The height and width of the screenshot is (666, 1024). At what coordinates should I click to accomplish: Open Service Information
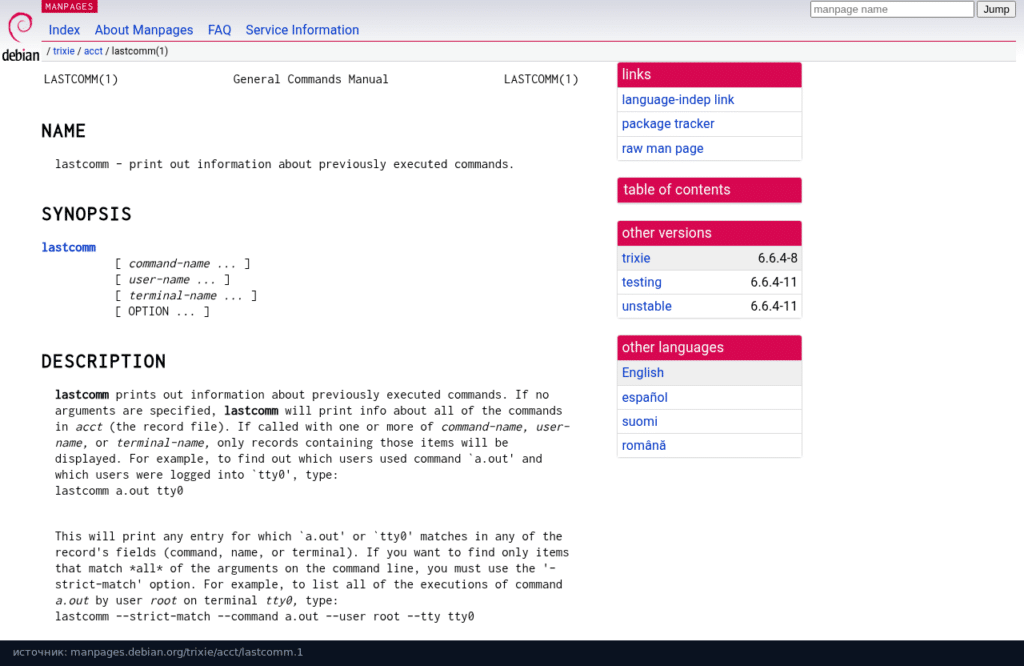pos(302,30)
